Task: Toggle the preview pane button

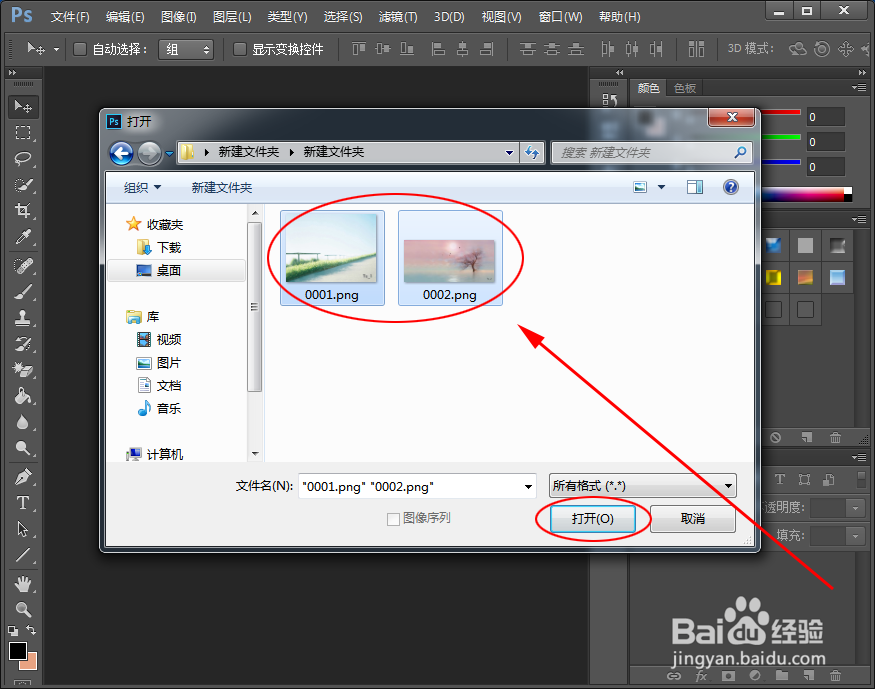Action: pyautogui.click(x=695, y=187)
